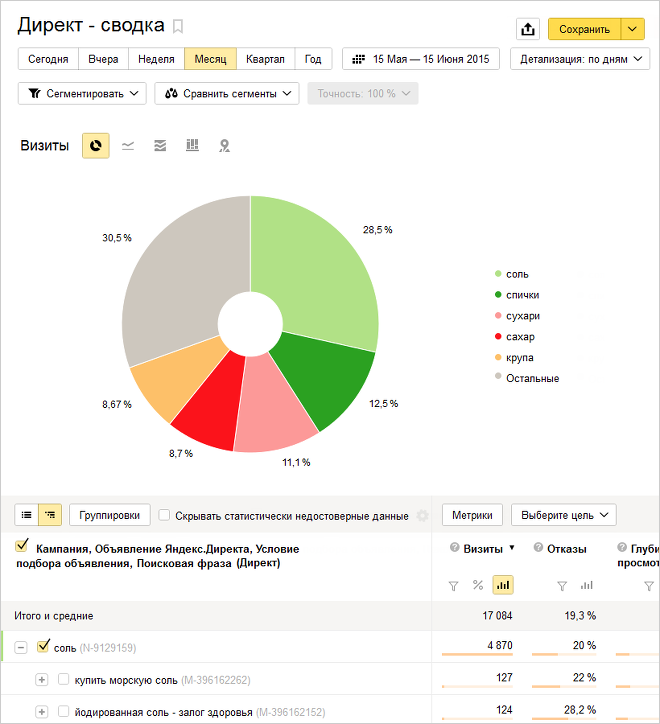Click the filter funnel under Отказы

pyautogui.click(x=562, y=586)
